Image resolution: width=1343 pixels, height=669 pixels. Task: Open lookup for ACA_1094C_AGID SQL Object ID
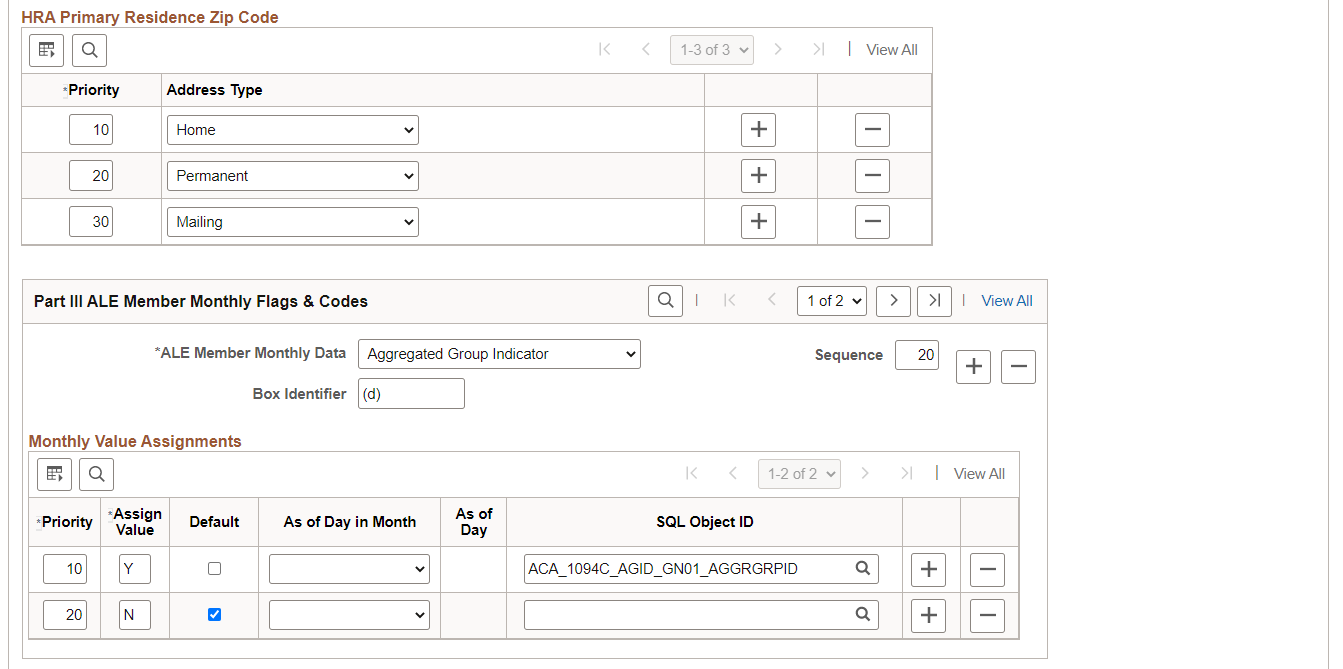[x=862, y=569]
